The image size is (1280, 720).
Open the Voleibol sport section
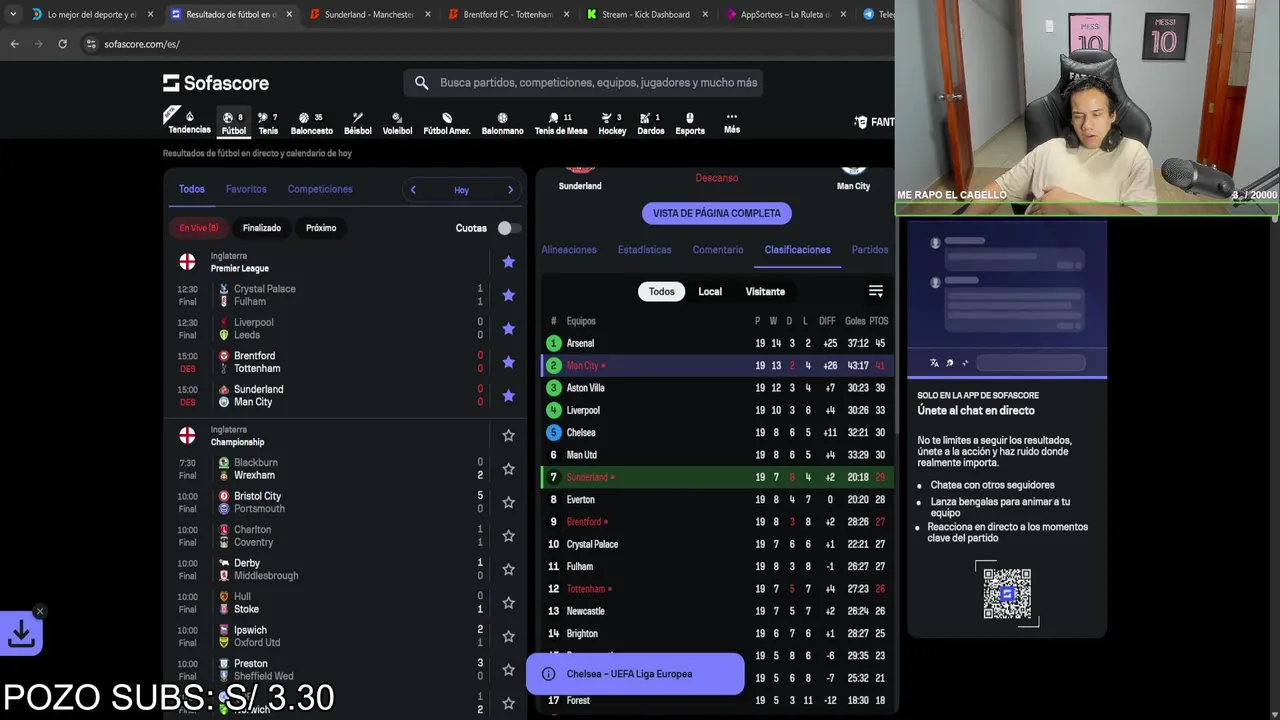point(397,123)
